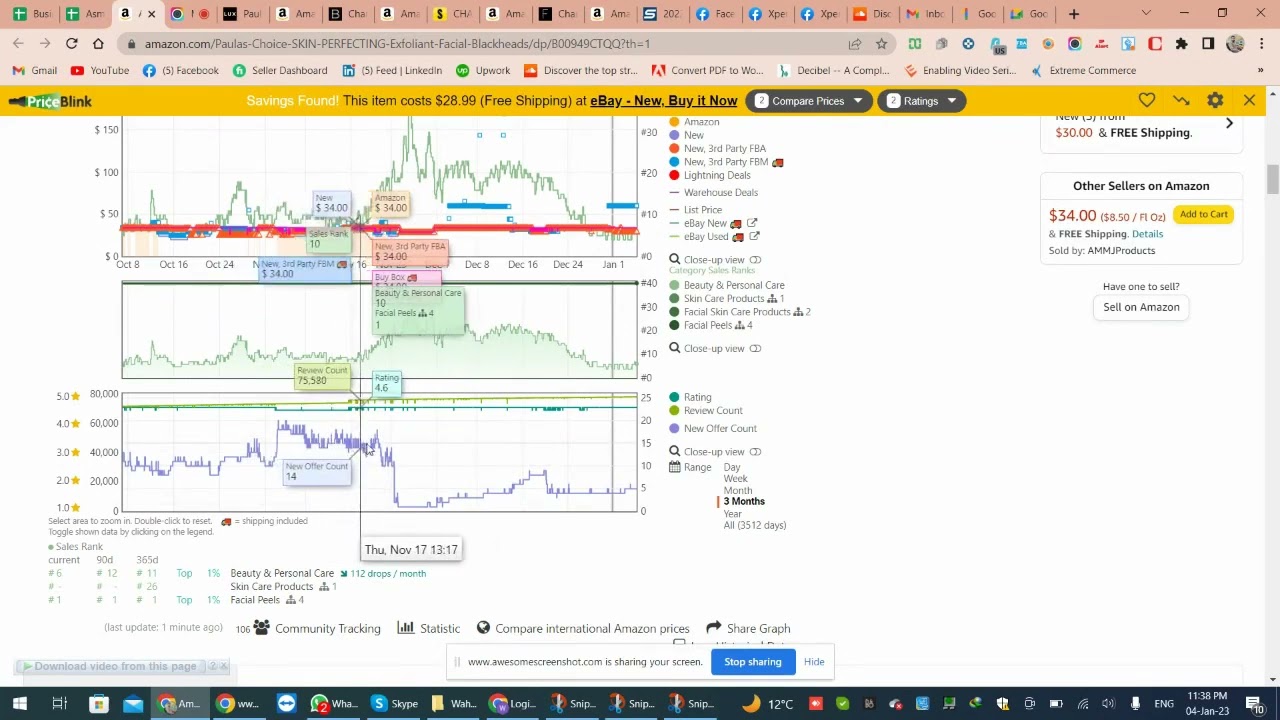Expand the browser tab search dropdown
Viewport: 1280px width, 720px height.
point(1146,14)
